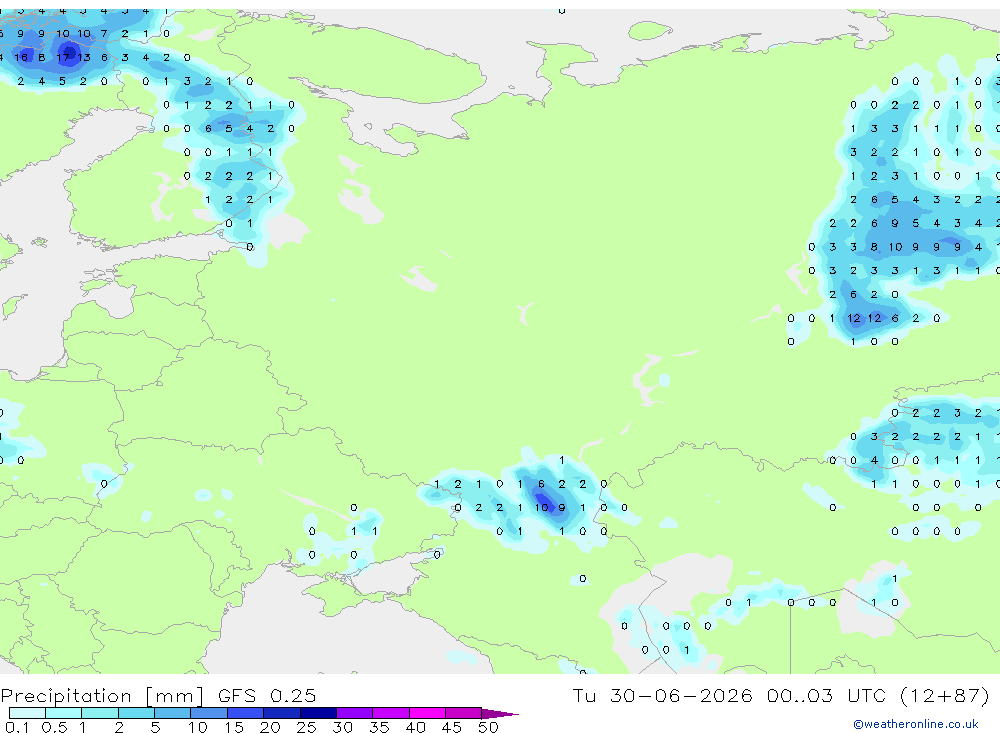The height and width of the screenshot is (733, 1000).
Task: Click the over-50 arrow tip of legend
Action: tap(500, 714)
